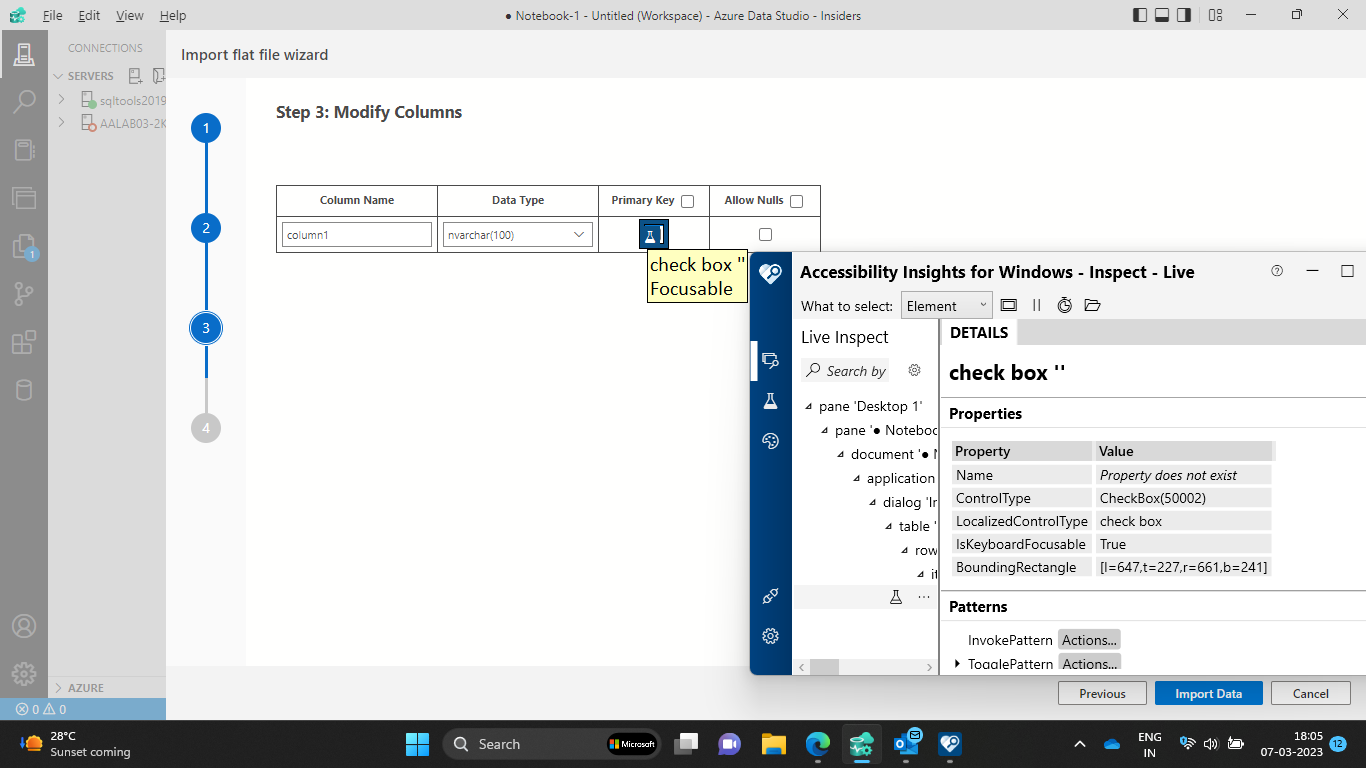
Task: Switch to the DETAILS tab
Action: point(978,332)
